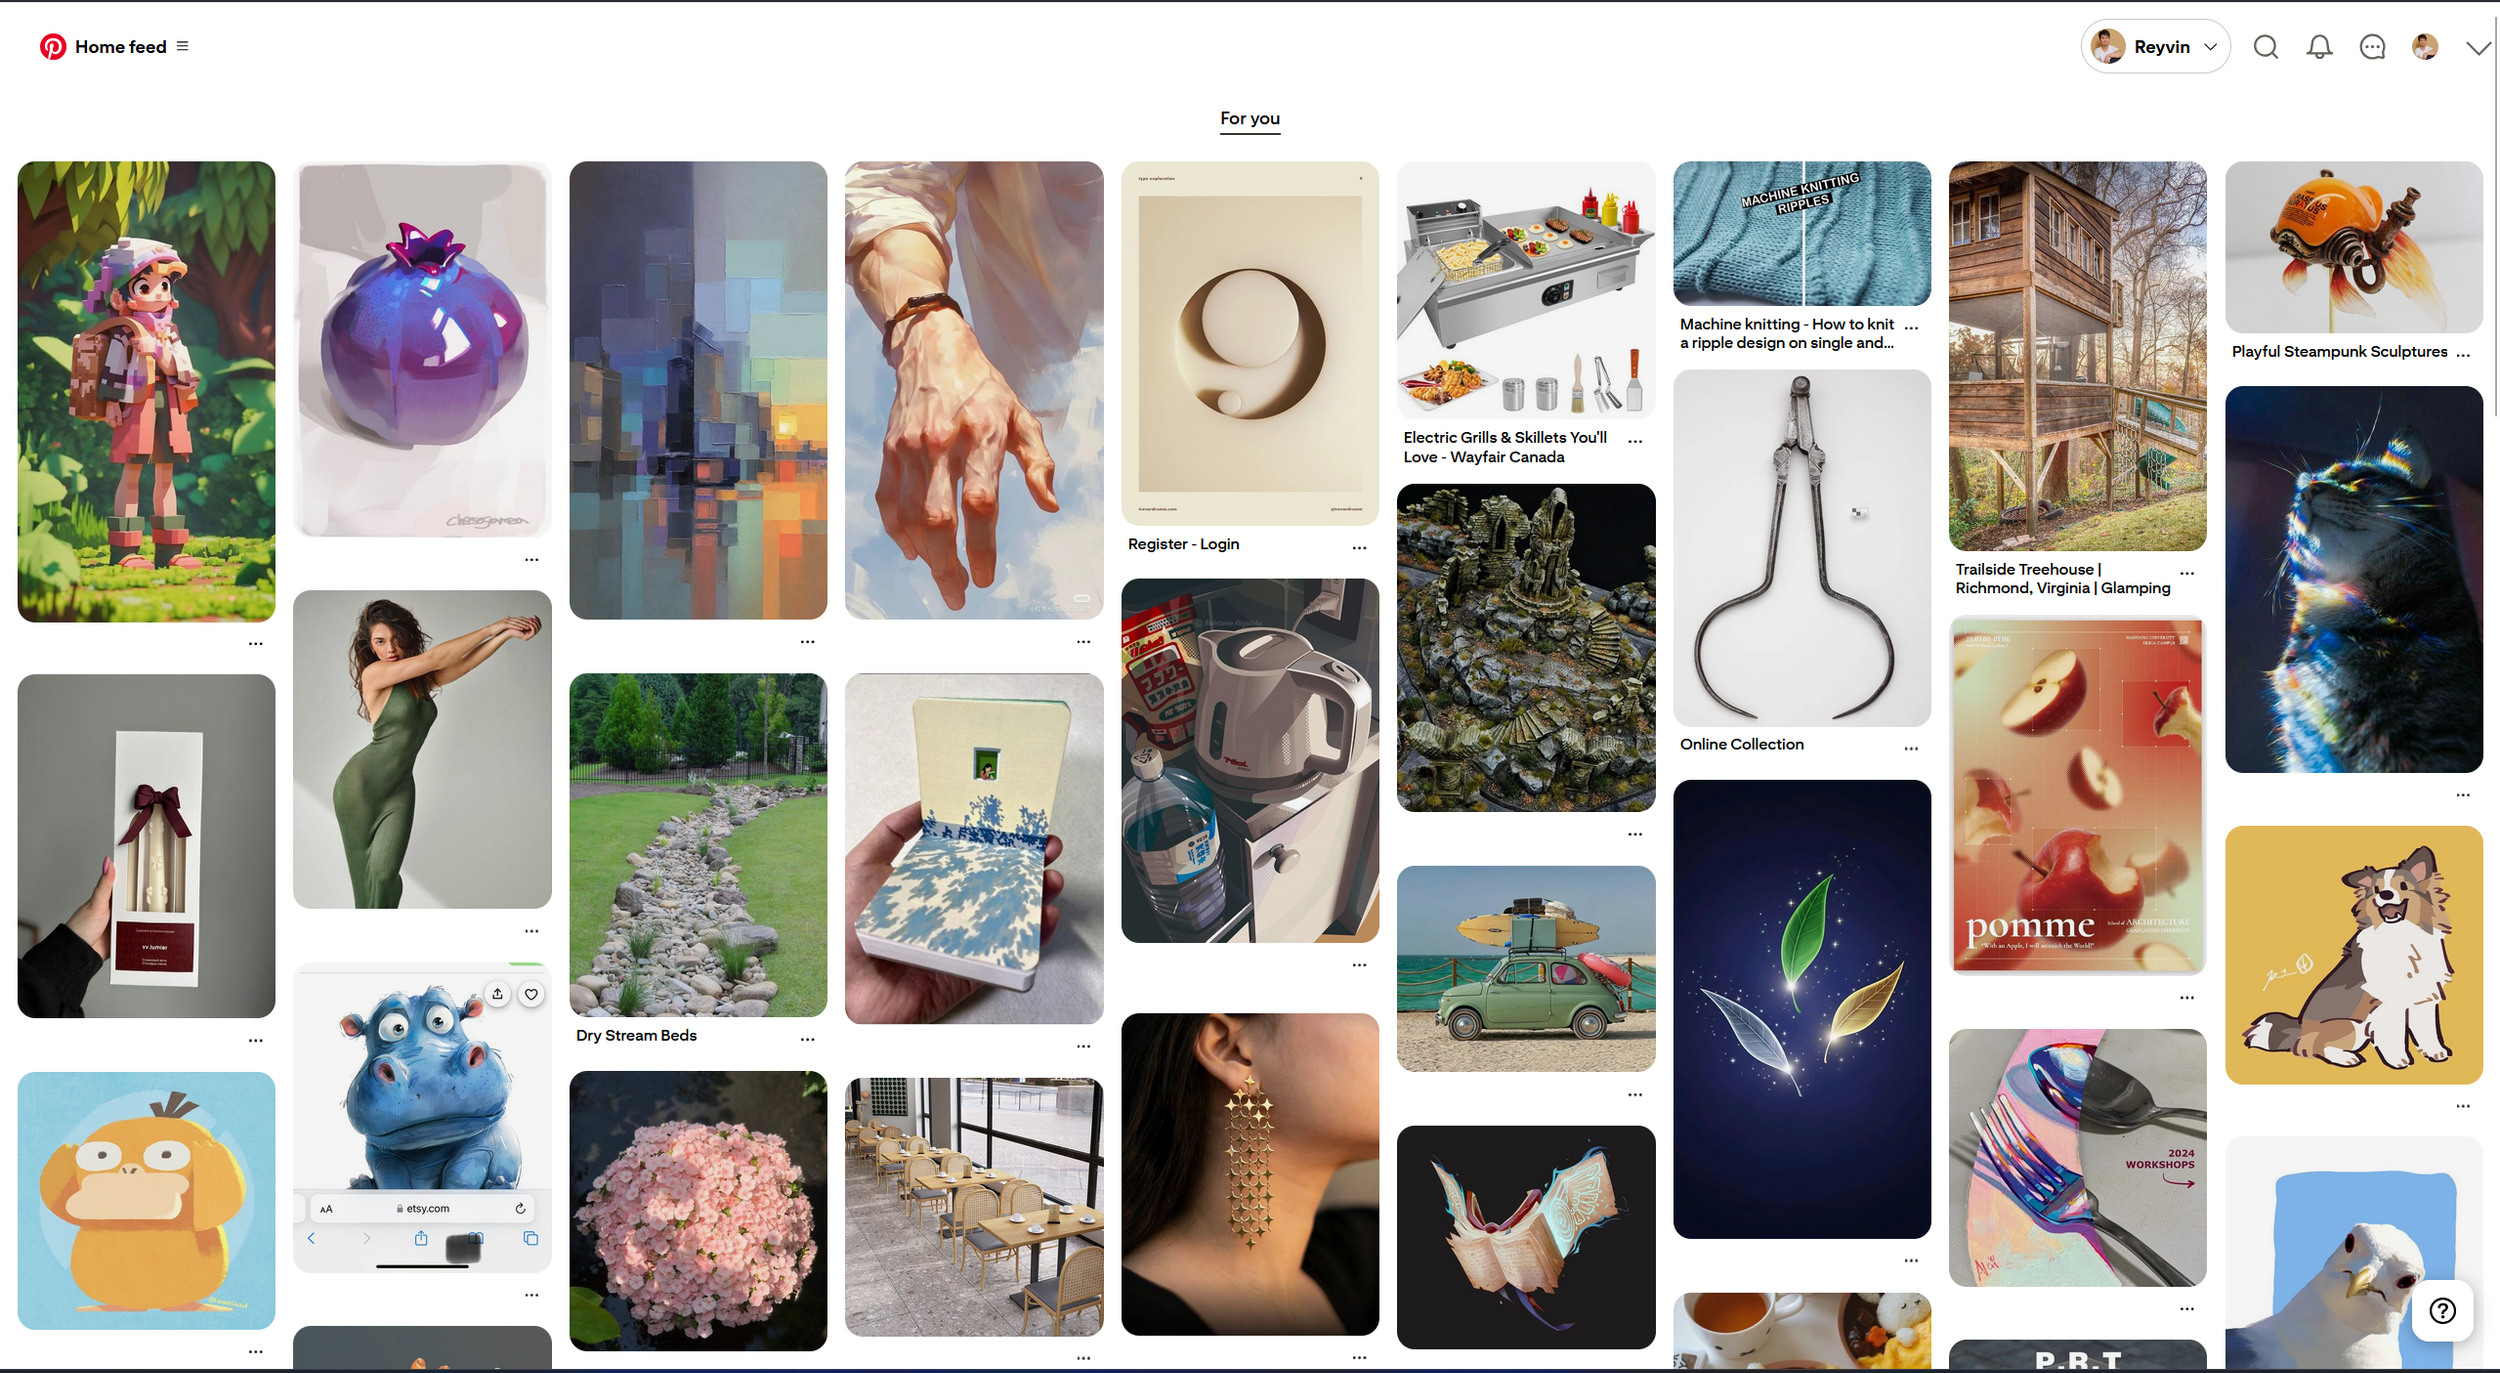Expand the accounts chevron at far right
This screenshot has width=2500, height=1373.
click(x=2478, y=47)
